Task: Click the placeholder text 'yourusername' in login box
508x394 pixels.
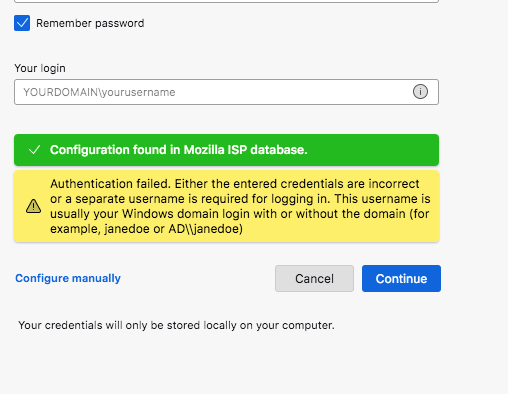Action: (x=138, y=92)
